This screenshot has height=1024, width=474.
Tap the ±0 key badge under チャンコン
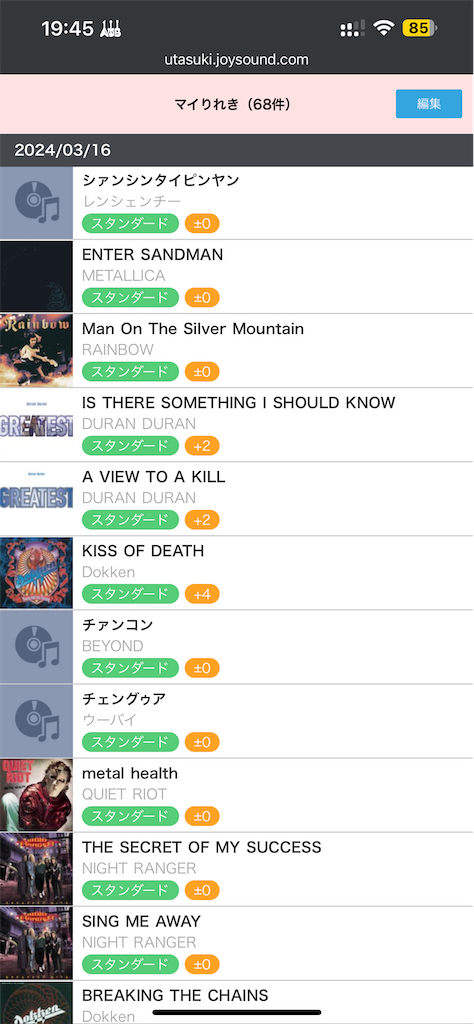point(202,668)
